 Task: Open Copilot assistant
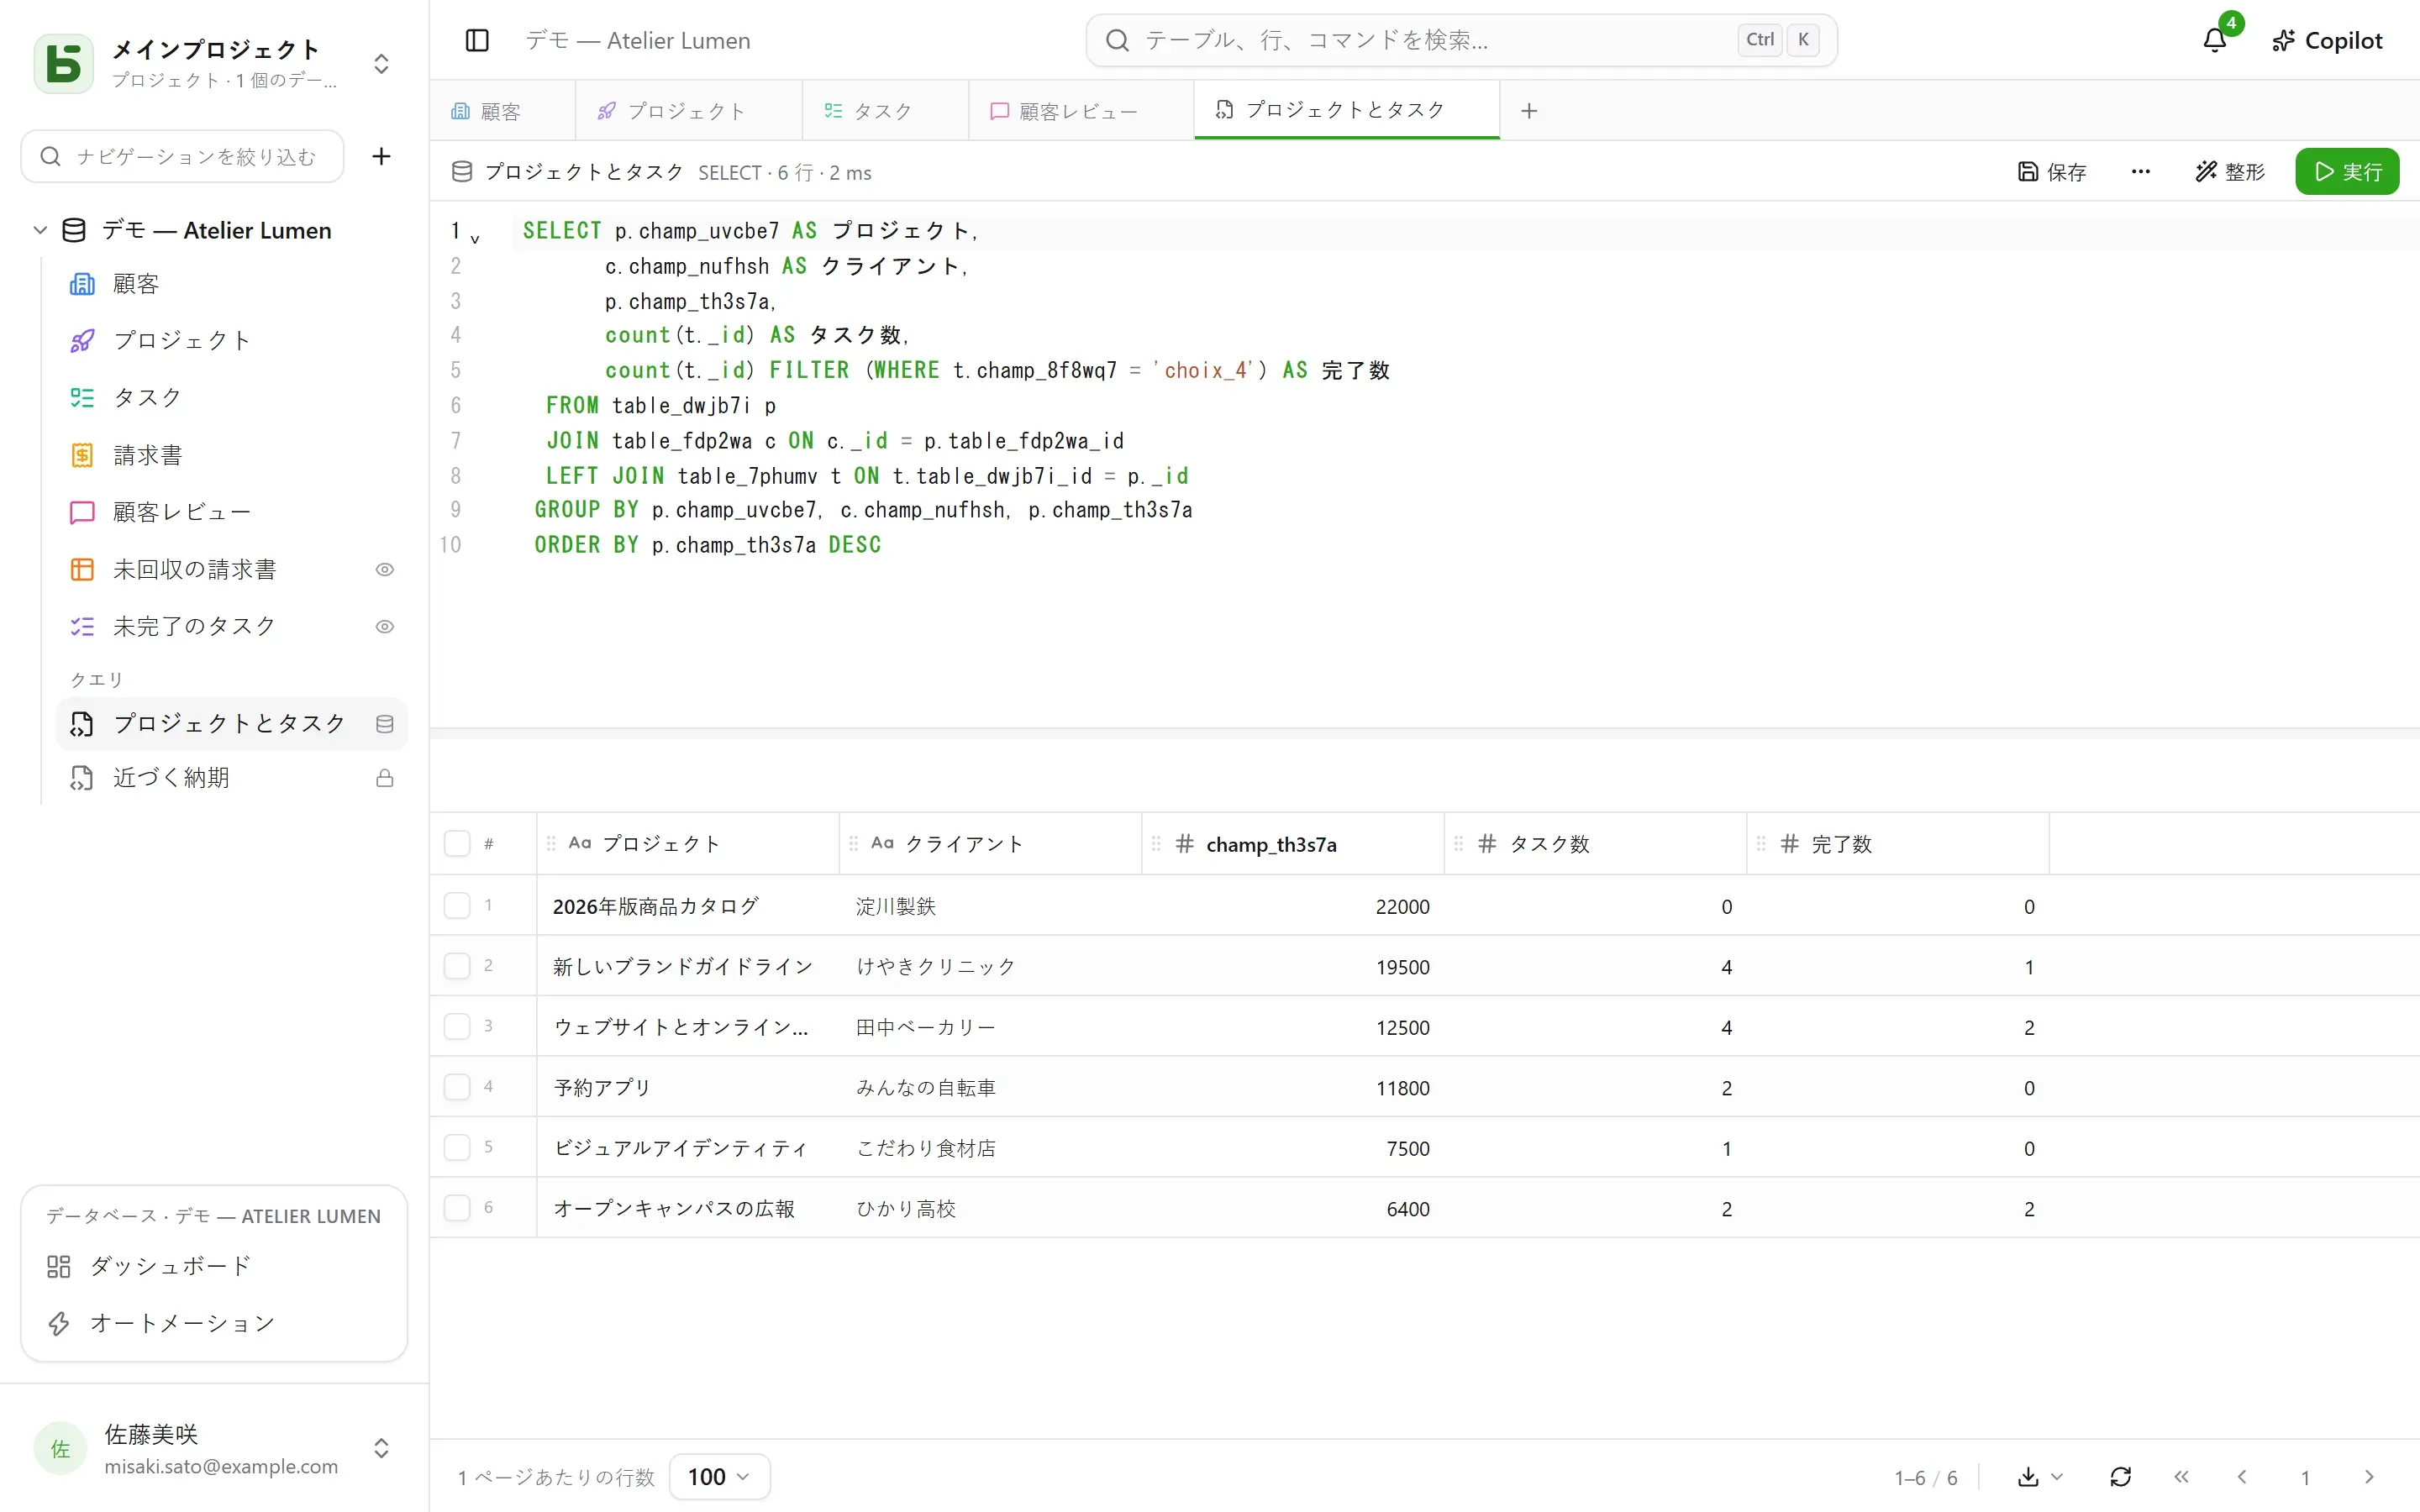2327,40
